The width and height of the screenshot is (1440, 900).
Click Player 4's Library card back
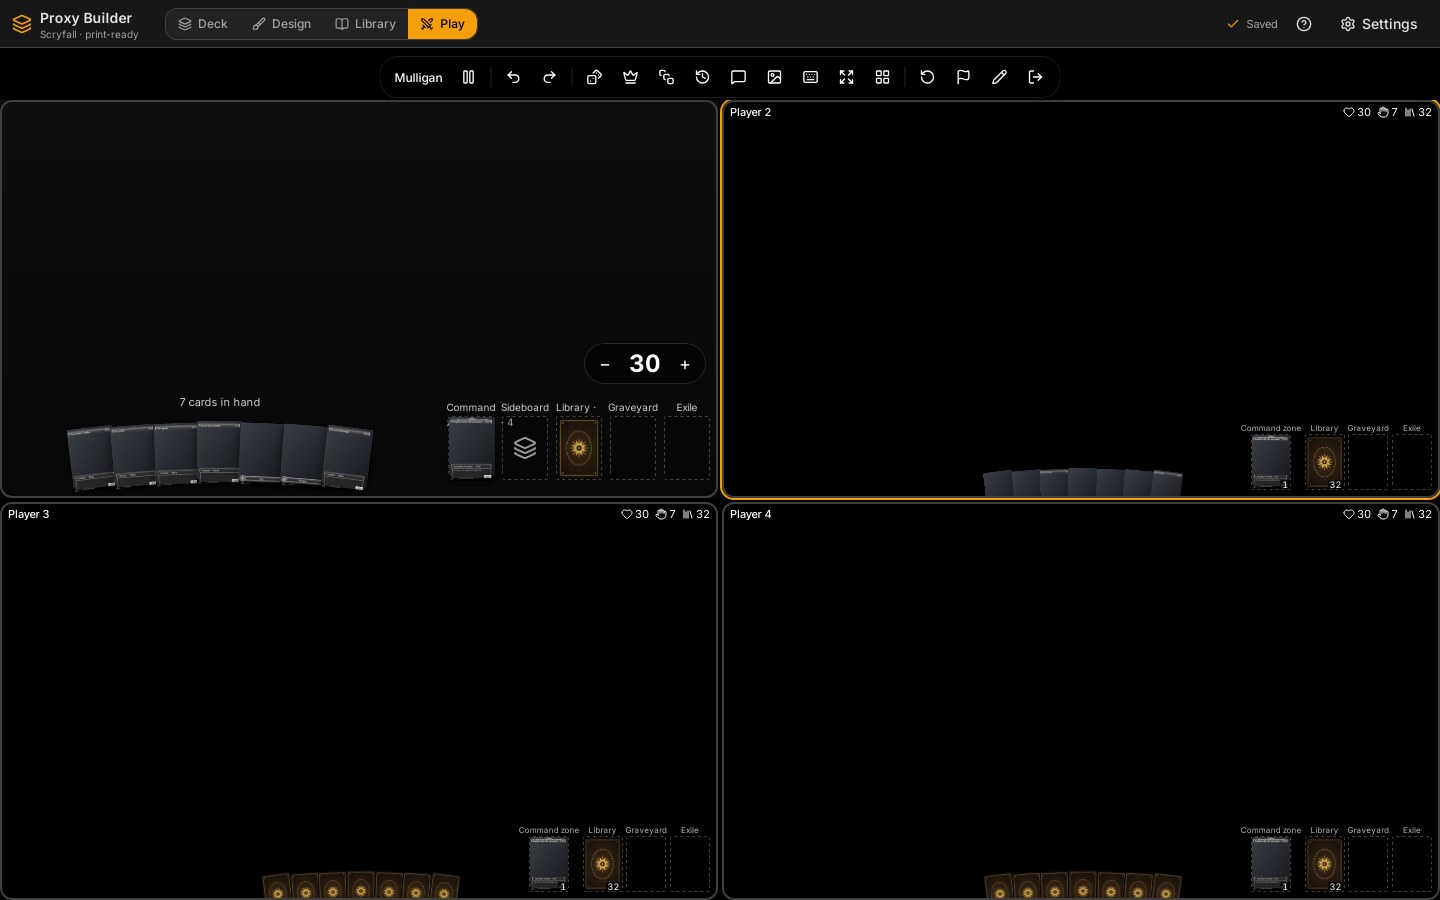[x=1324, y=864]
